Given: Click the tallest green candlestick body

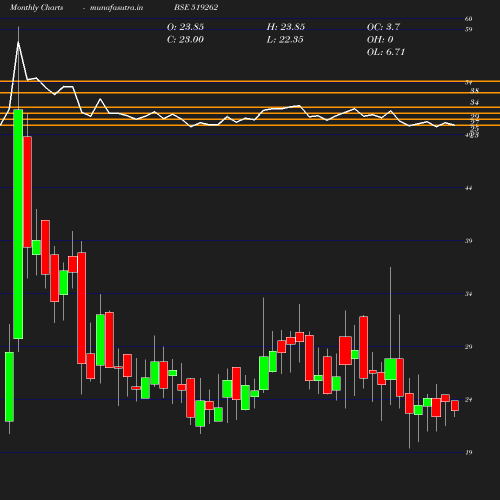Looking at the screenshot, I should click(x=18, y=224).
